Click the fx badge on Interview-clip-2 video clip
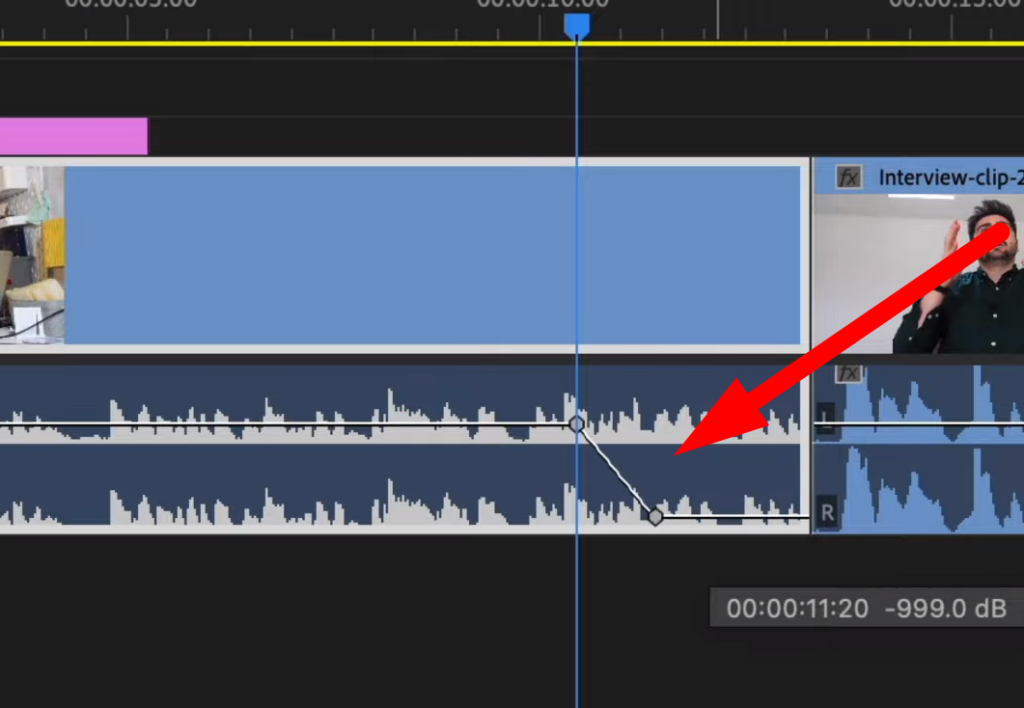 coord(849,177)
